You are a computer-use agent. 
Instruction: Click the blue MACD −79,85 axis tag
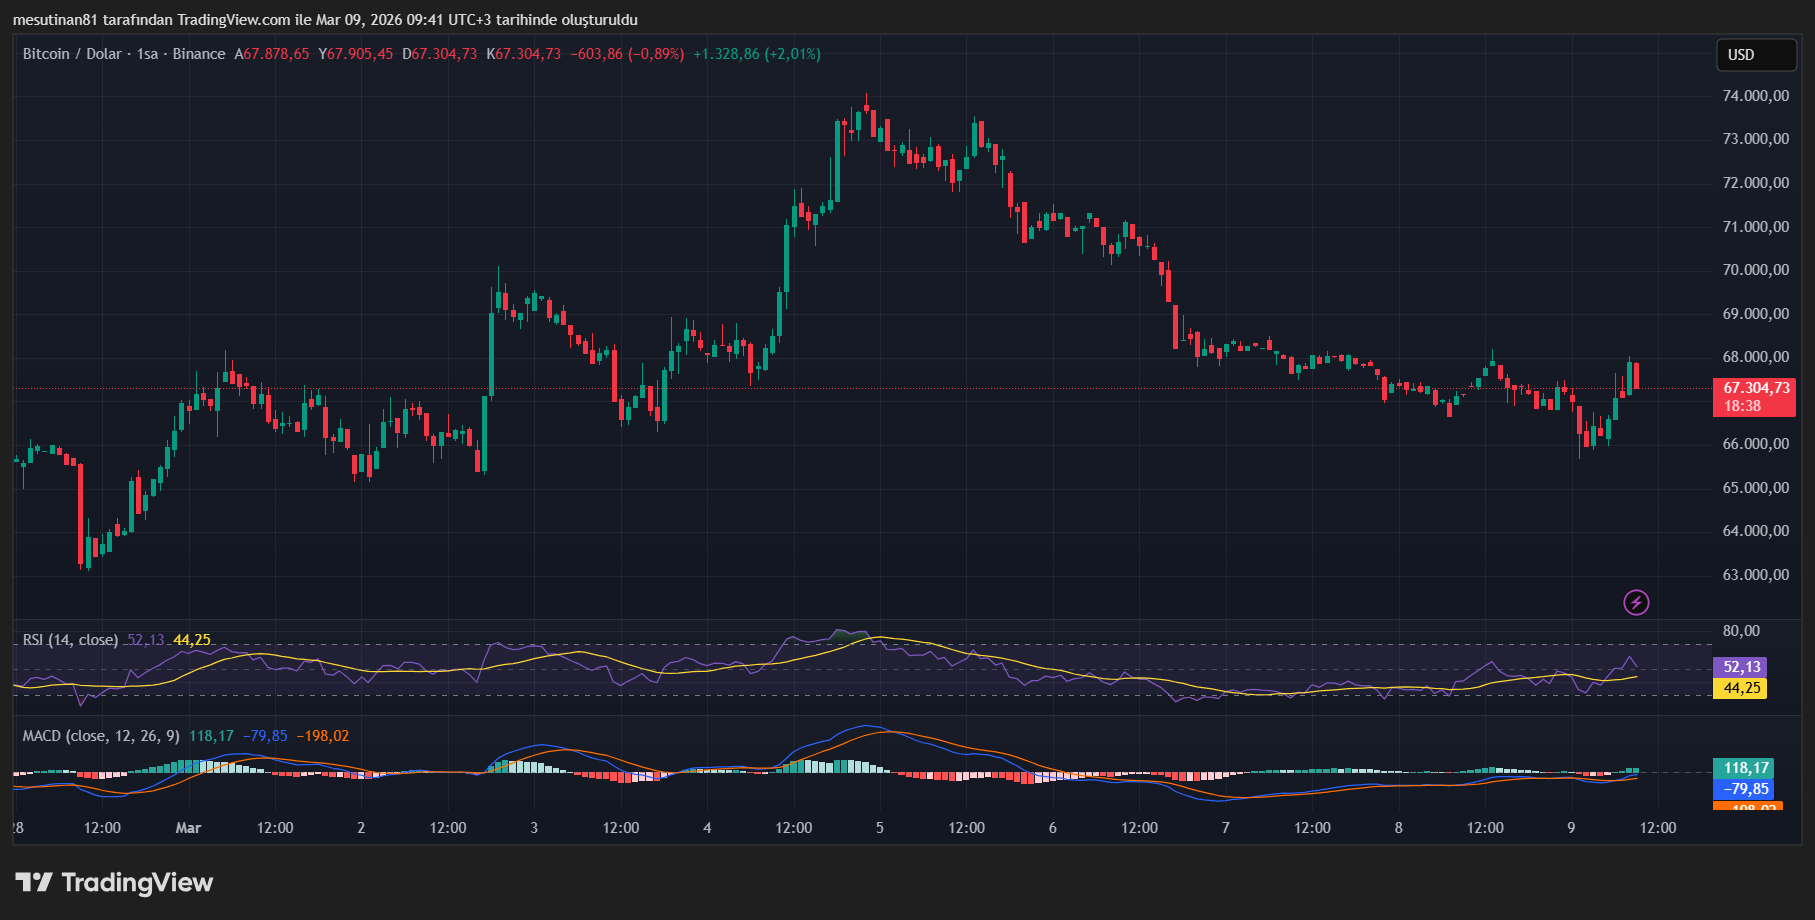point(1744,789)
